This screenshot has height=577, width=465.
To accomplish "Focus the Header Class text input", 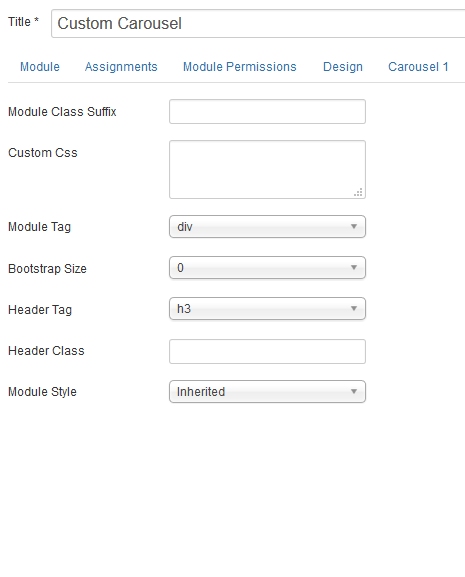I will 267,351.
